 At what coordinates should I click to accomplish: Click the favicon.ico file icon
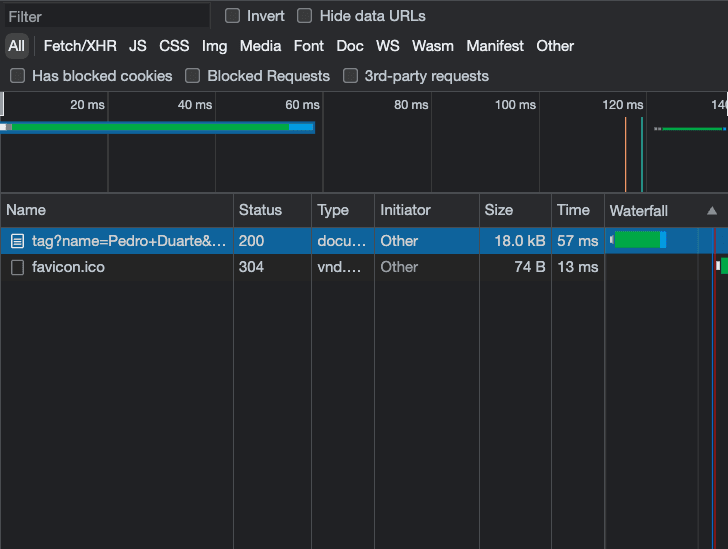(x=17, y=267)
